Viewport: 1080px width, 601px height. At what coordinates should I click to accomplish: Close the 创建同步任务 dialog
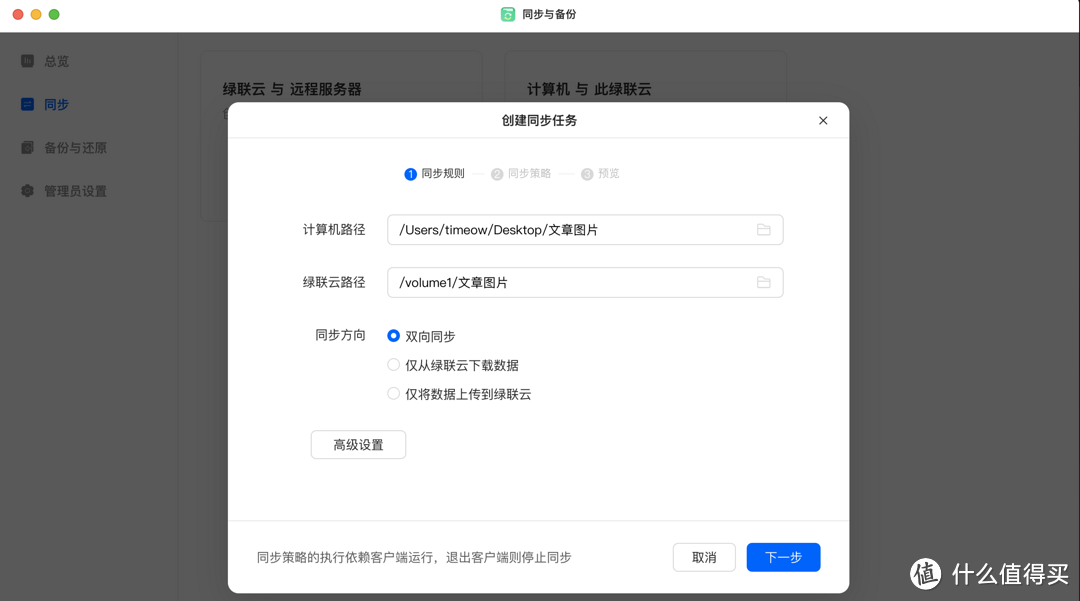823,120
